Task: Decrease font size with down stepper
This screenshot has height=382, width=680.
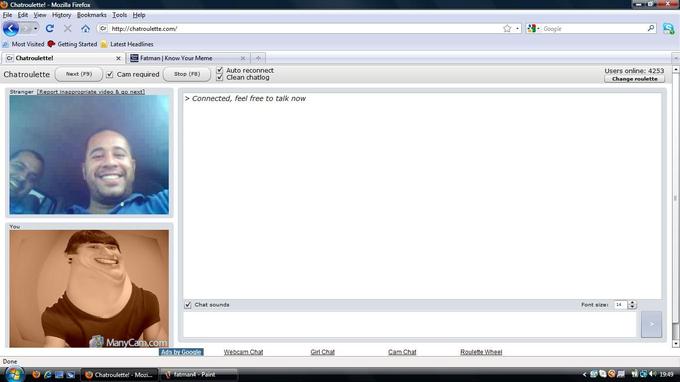Action: pos(632,307)
